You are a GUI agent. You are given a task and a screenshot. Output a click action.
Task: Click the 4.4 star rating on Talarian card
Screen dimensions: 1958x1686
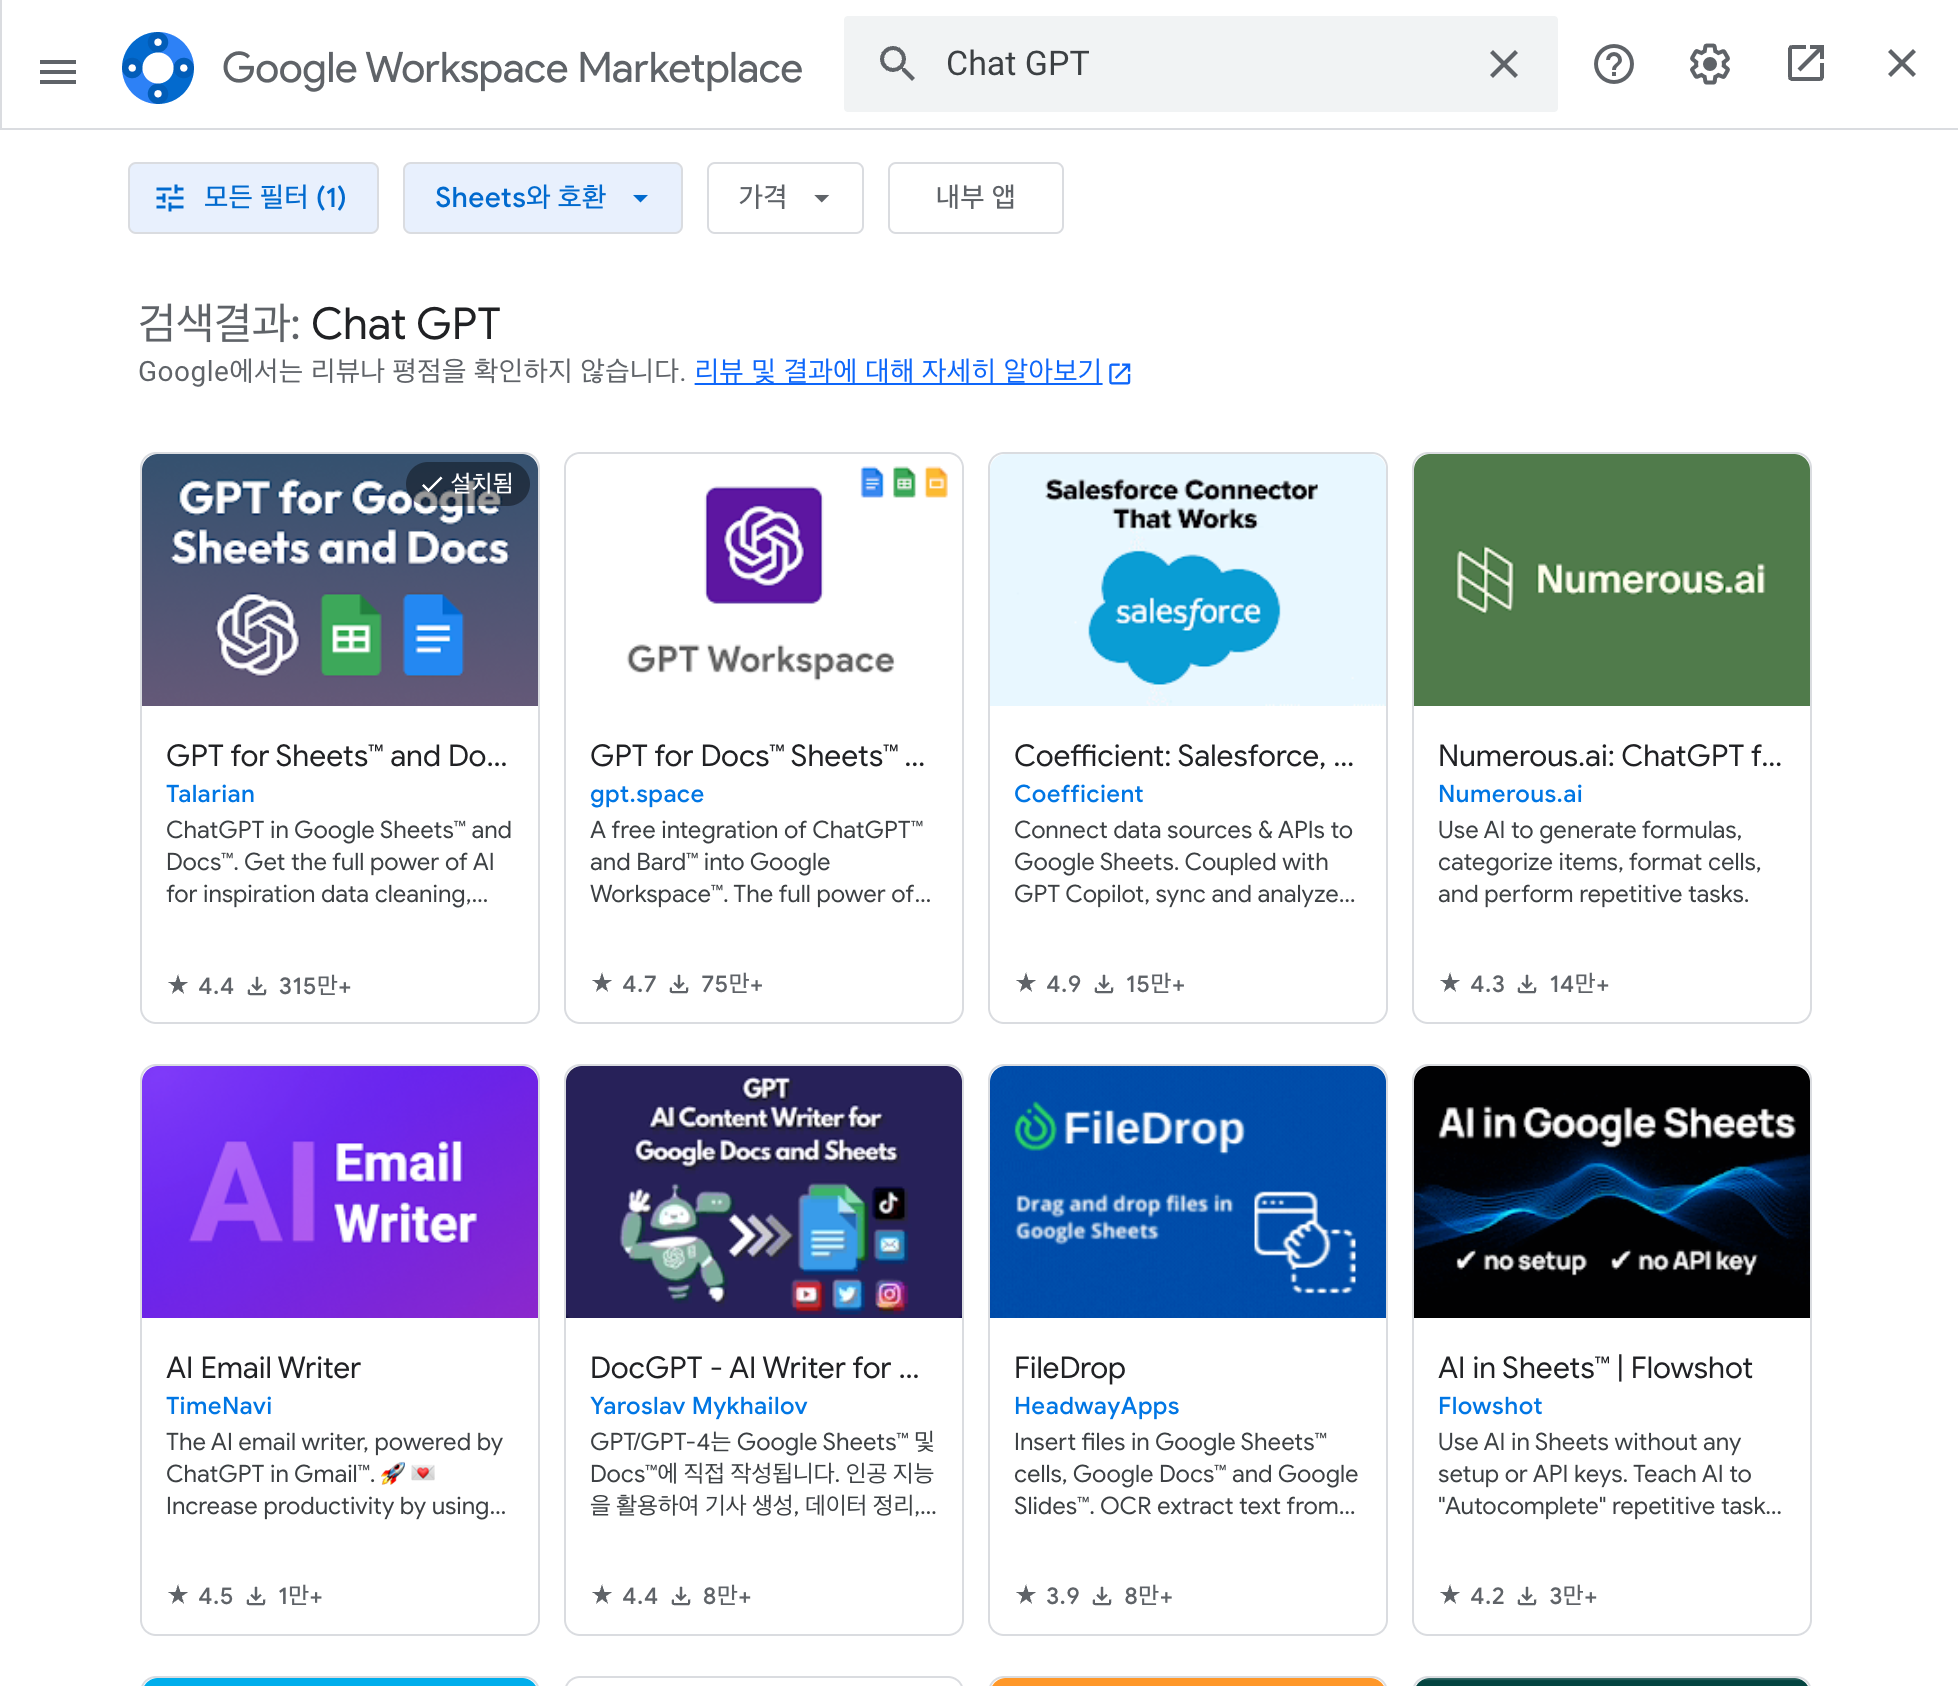[x=201, y=985]
